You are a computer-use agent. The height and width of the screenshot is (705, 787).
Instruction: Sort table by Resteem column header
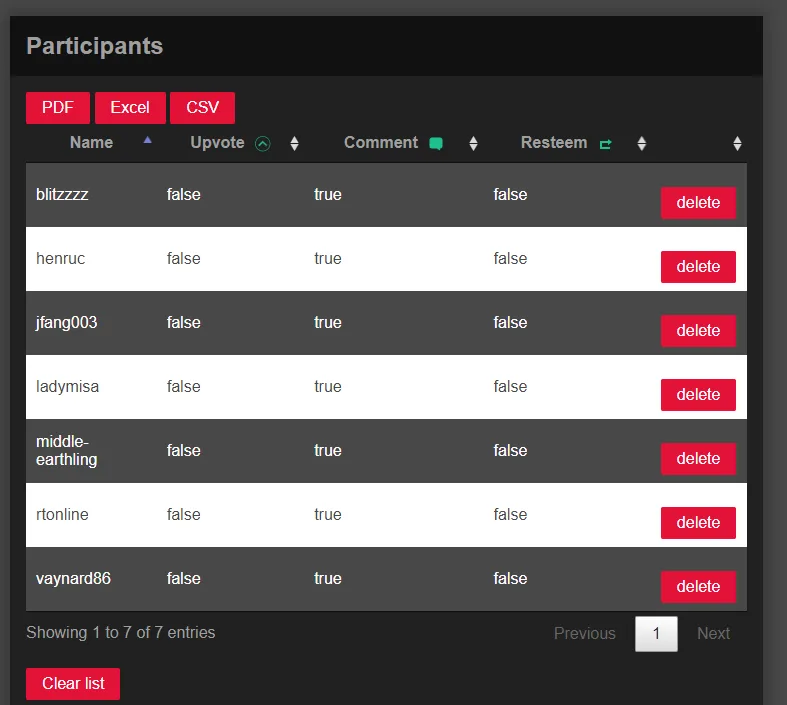pyautogui.click(x=554, y=143)
